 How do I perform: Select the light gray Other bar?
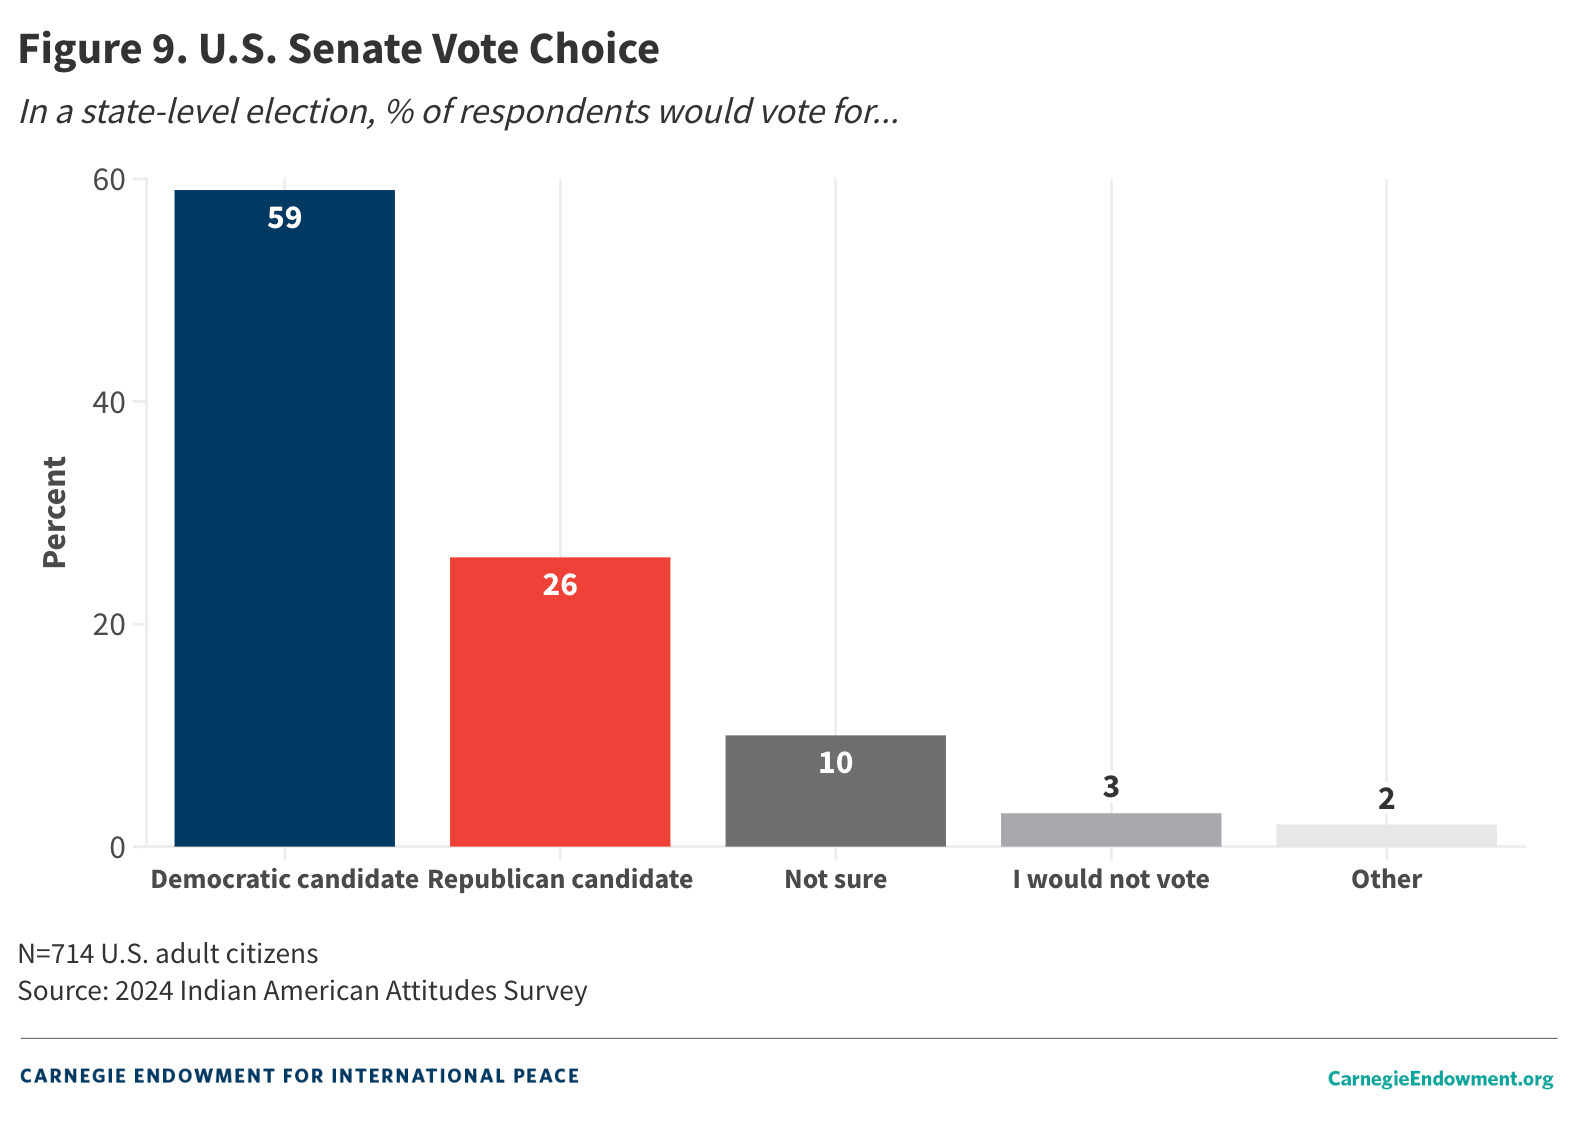(1386, 836)
